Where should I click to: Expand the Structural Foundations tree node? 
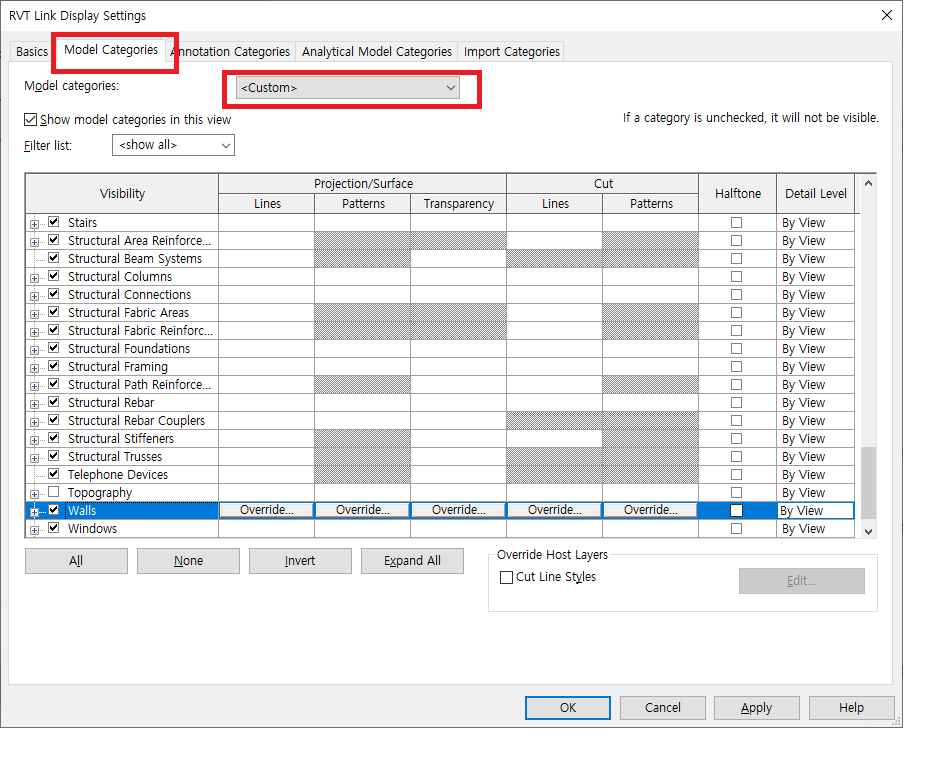tap(35, 350)
